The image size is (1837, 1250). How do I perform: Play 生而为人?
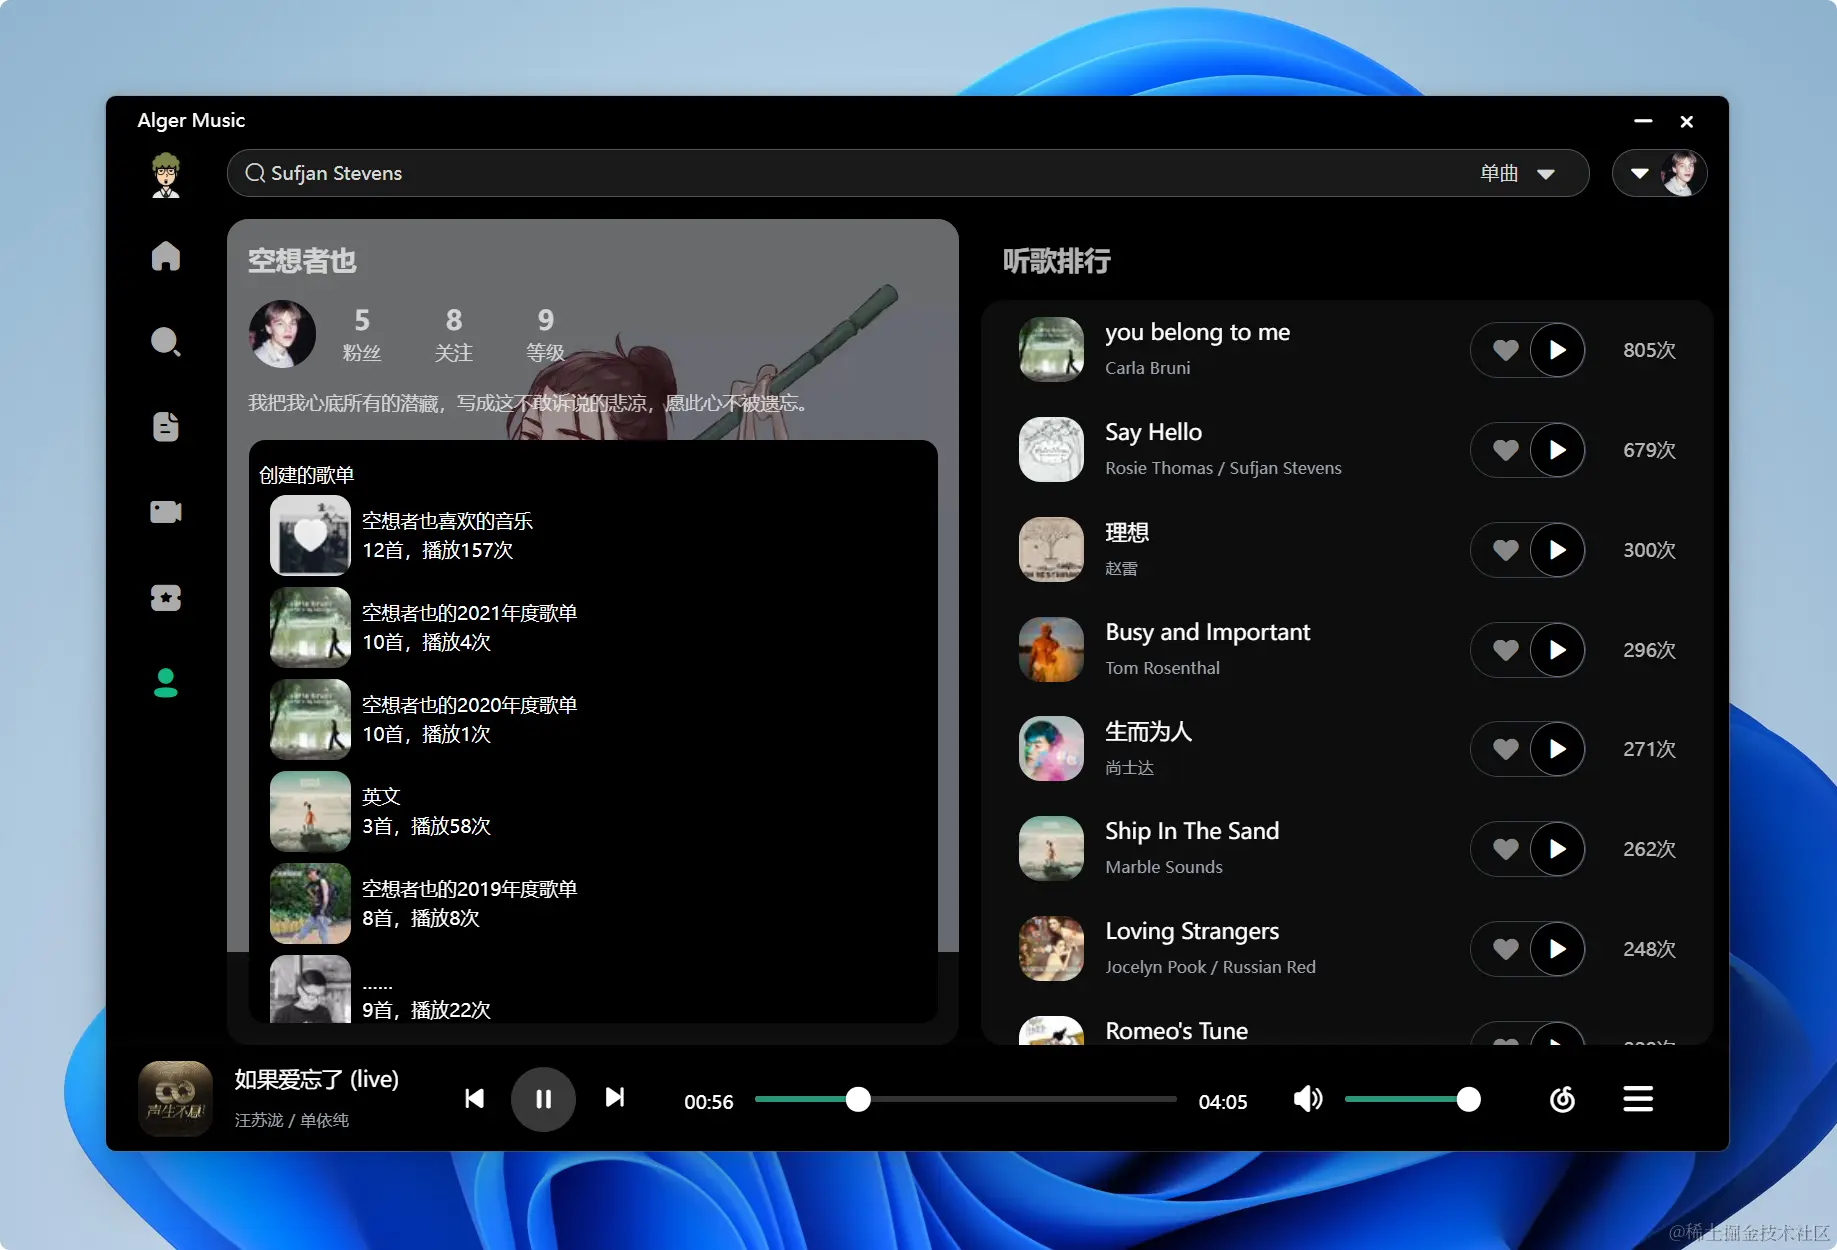click(x=1557, y=749)
